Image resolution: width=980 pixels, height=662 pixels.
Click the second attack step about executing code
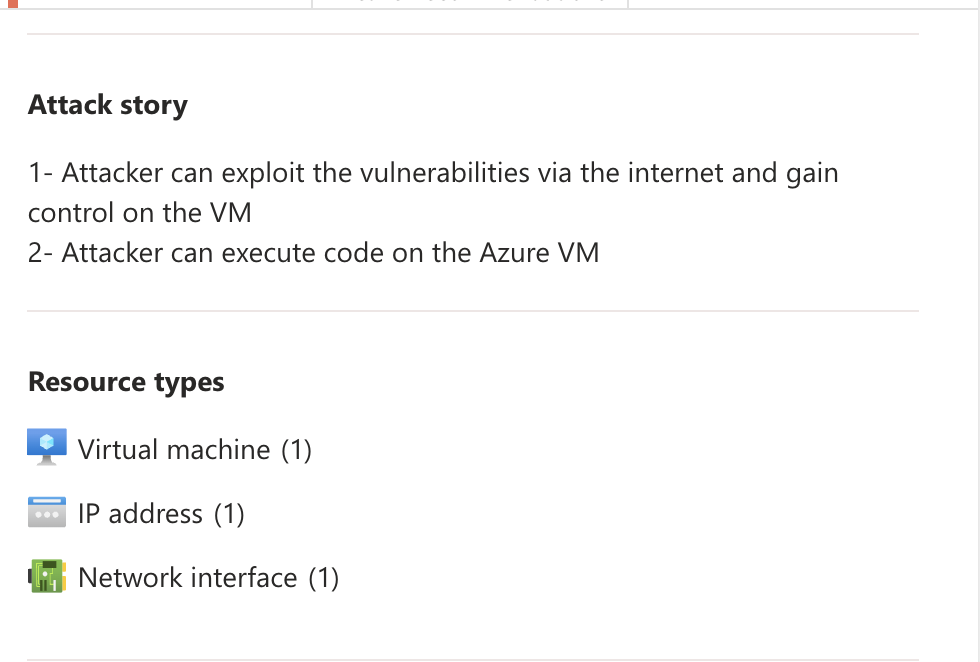(x=313, y=252)
